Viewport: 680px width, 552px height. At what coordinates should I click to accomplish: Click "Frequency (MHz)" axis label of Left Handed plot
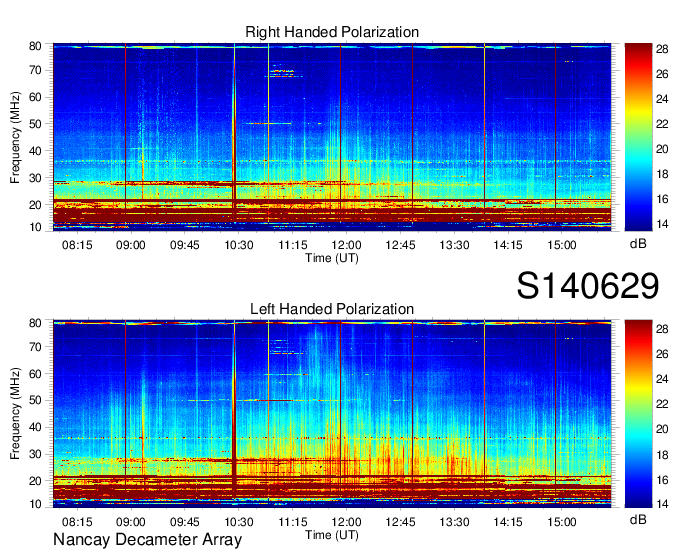coord(15,414)
